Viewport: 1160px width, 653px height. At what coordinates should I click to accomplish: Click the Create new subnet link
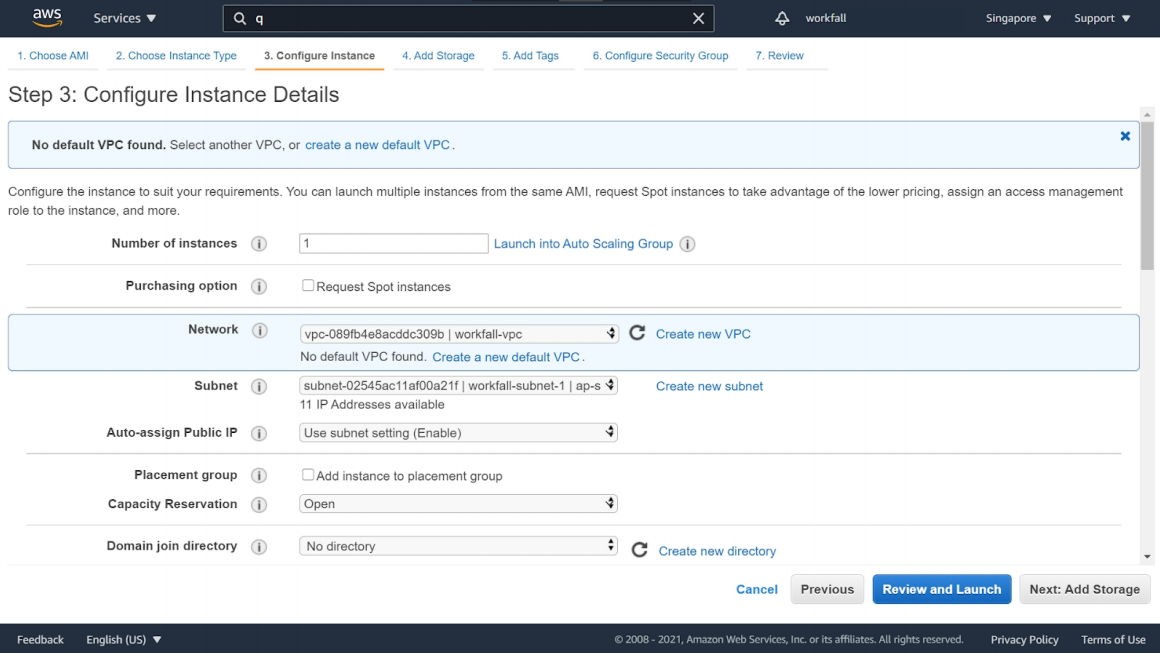click(709, 386)
